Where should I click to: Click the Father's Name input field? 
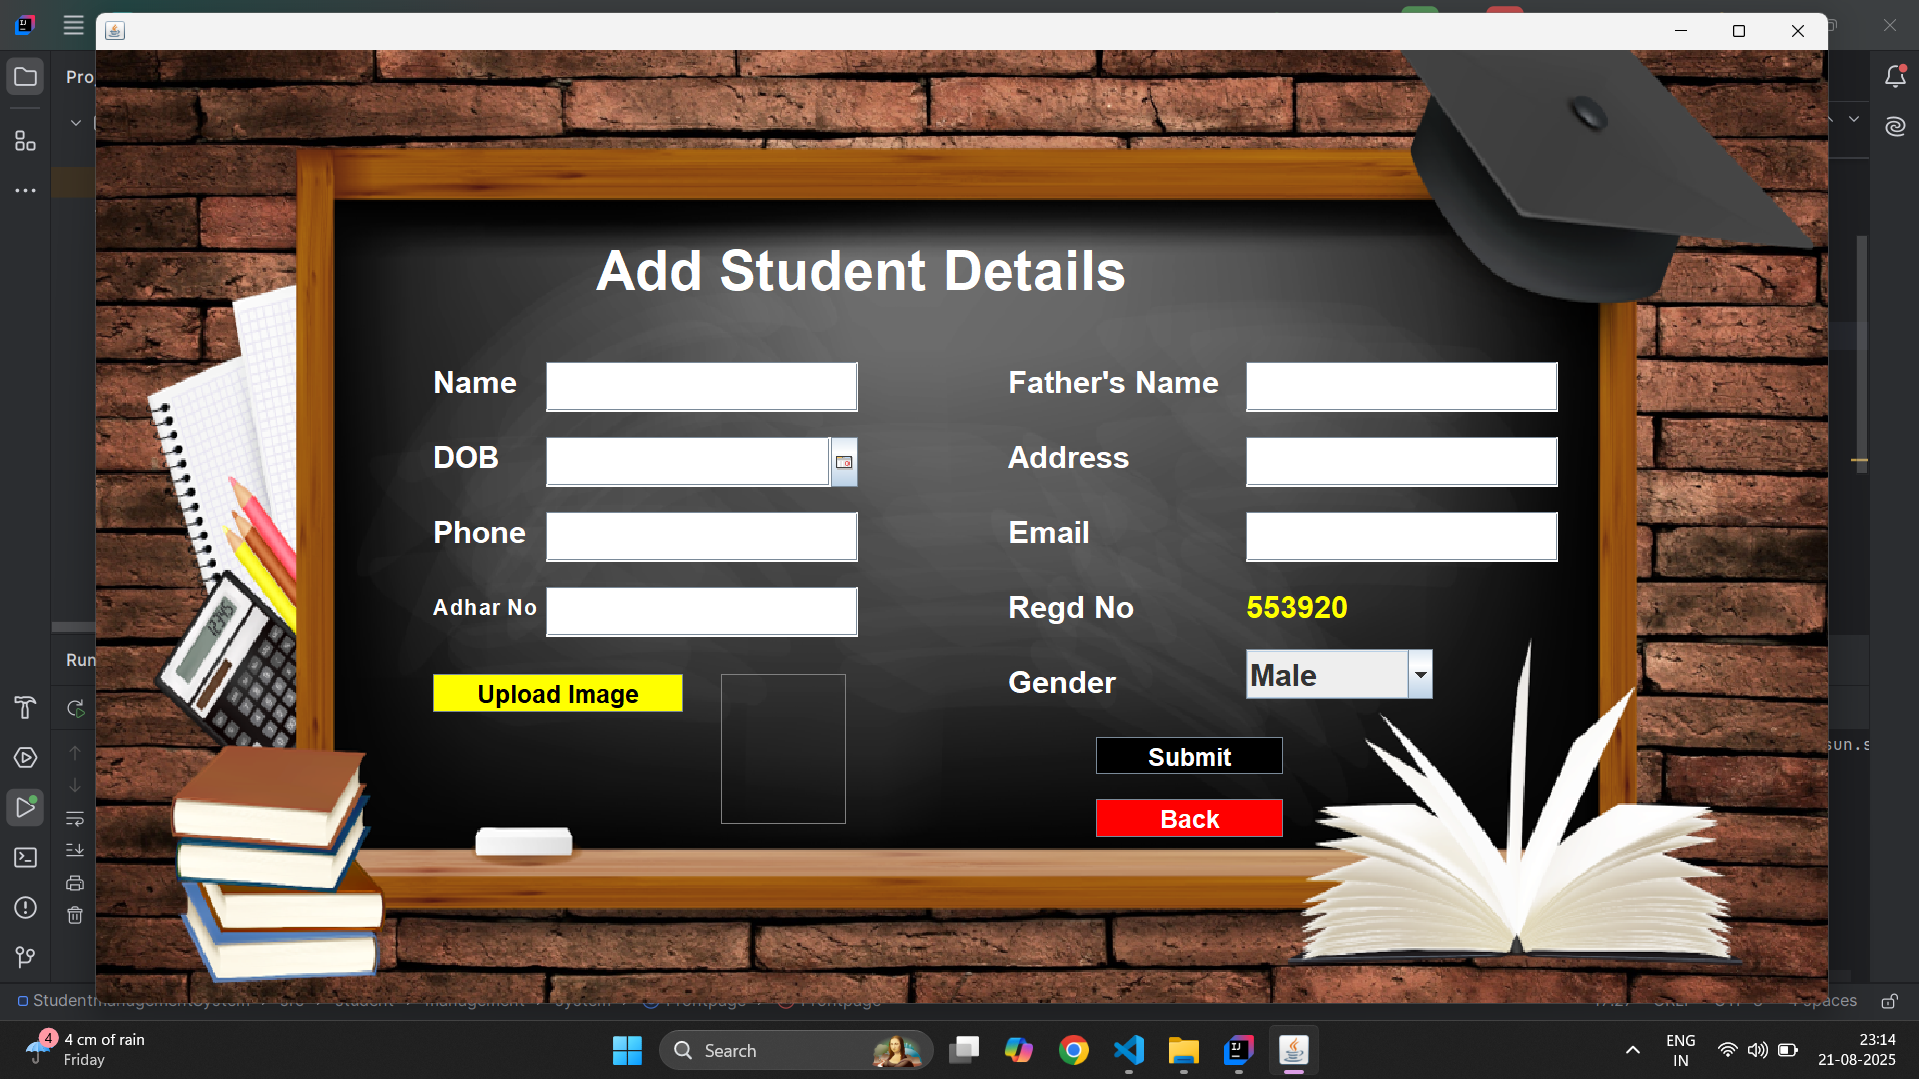tap(1400, 387)
